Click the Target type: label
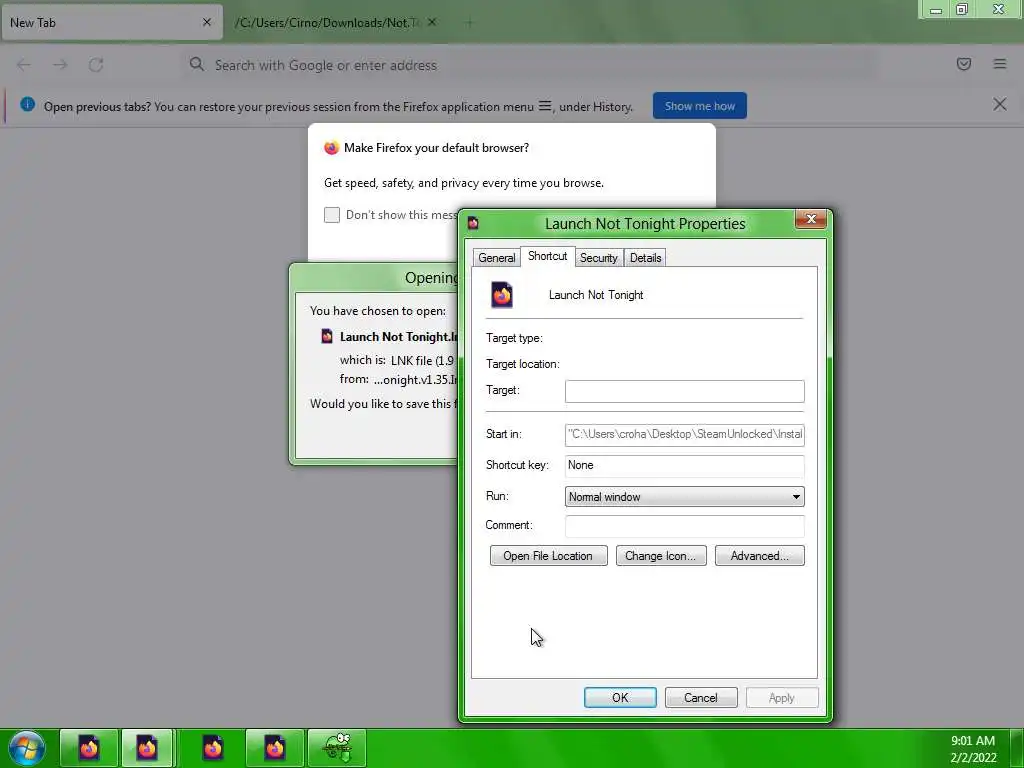 (514, 338)
